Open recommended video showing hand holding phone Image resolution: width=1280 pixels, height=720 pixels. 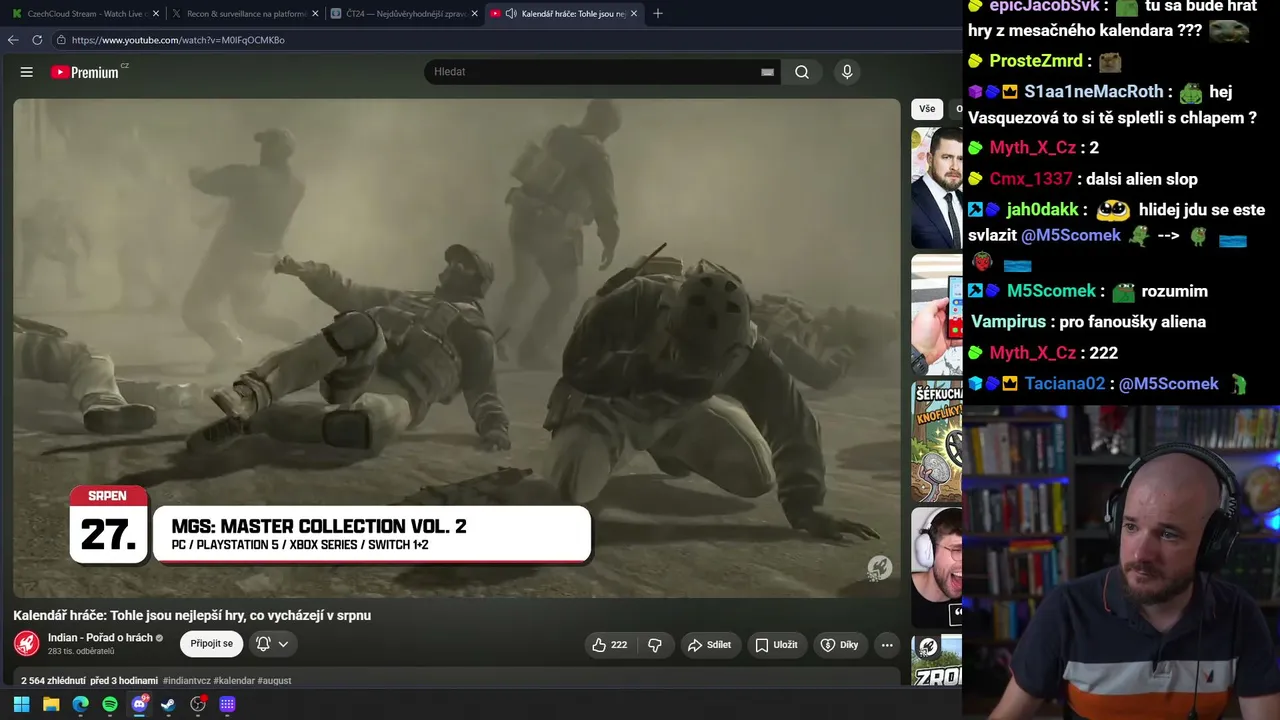937,315
